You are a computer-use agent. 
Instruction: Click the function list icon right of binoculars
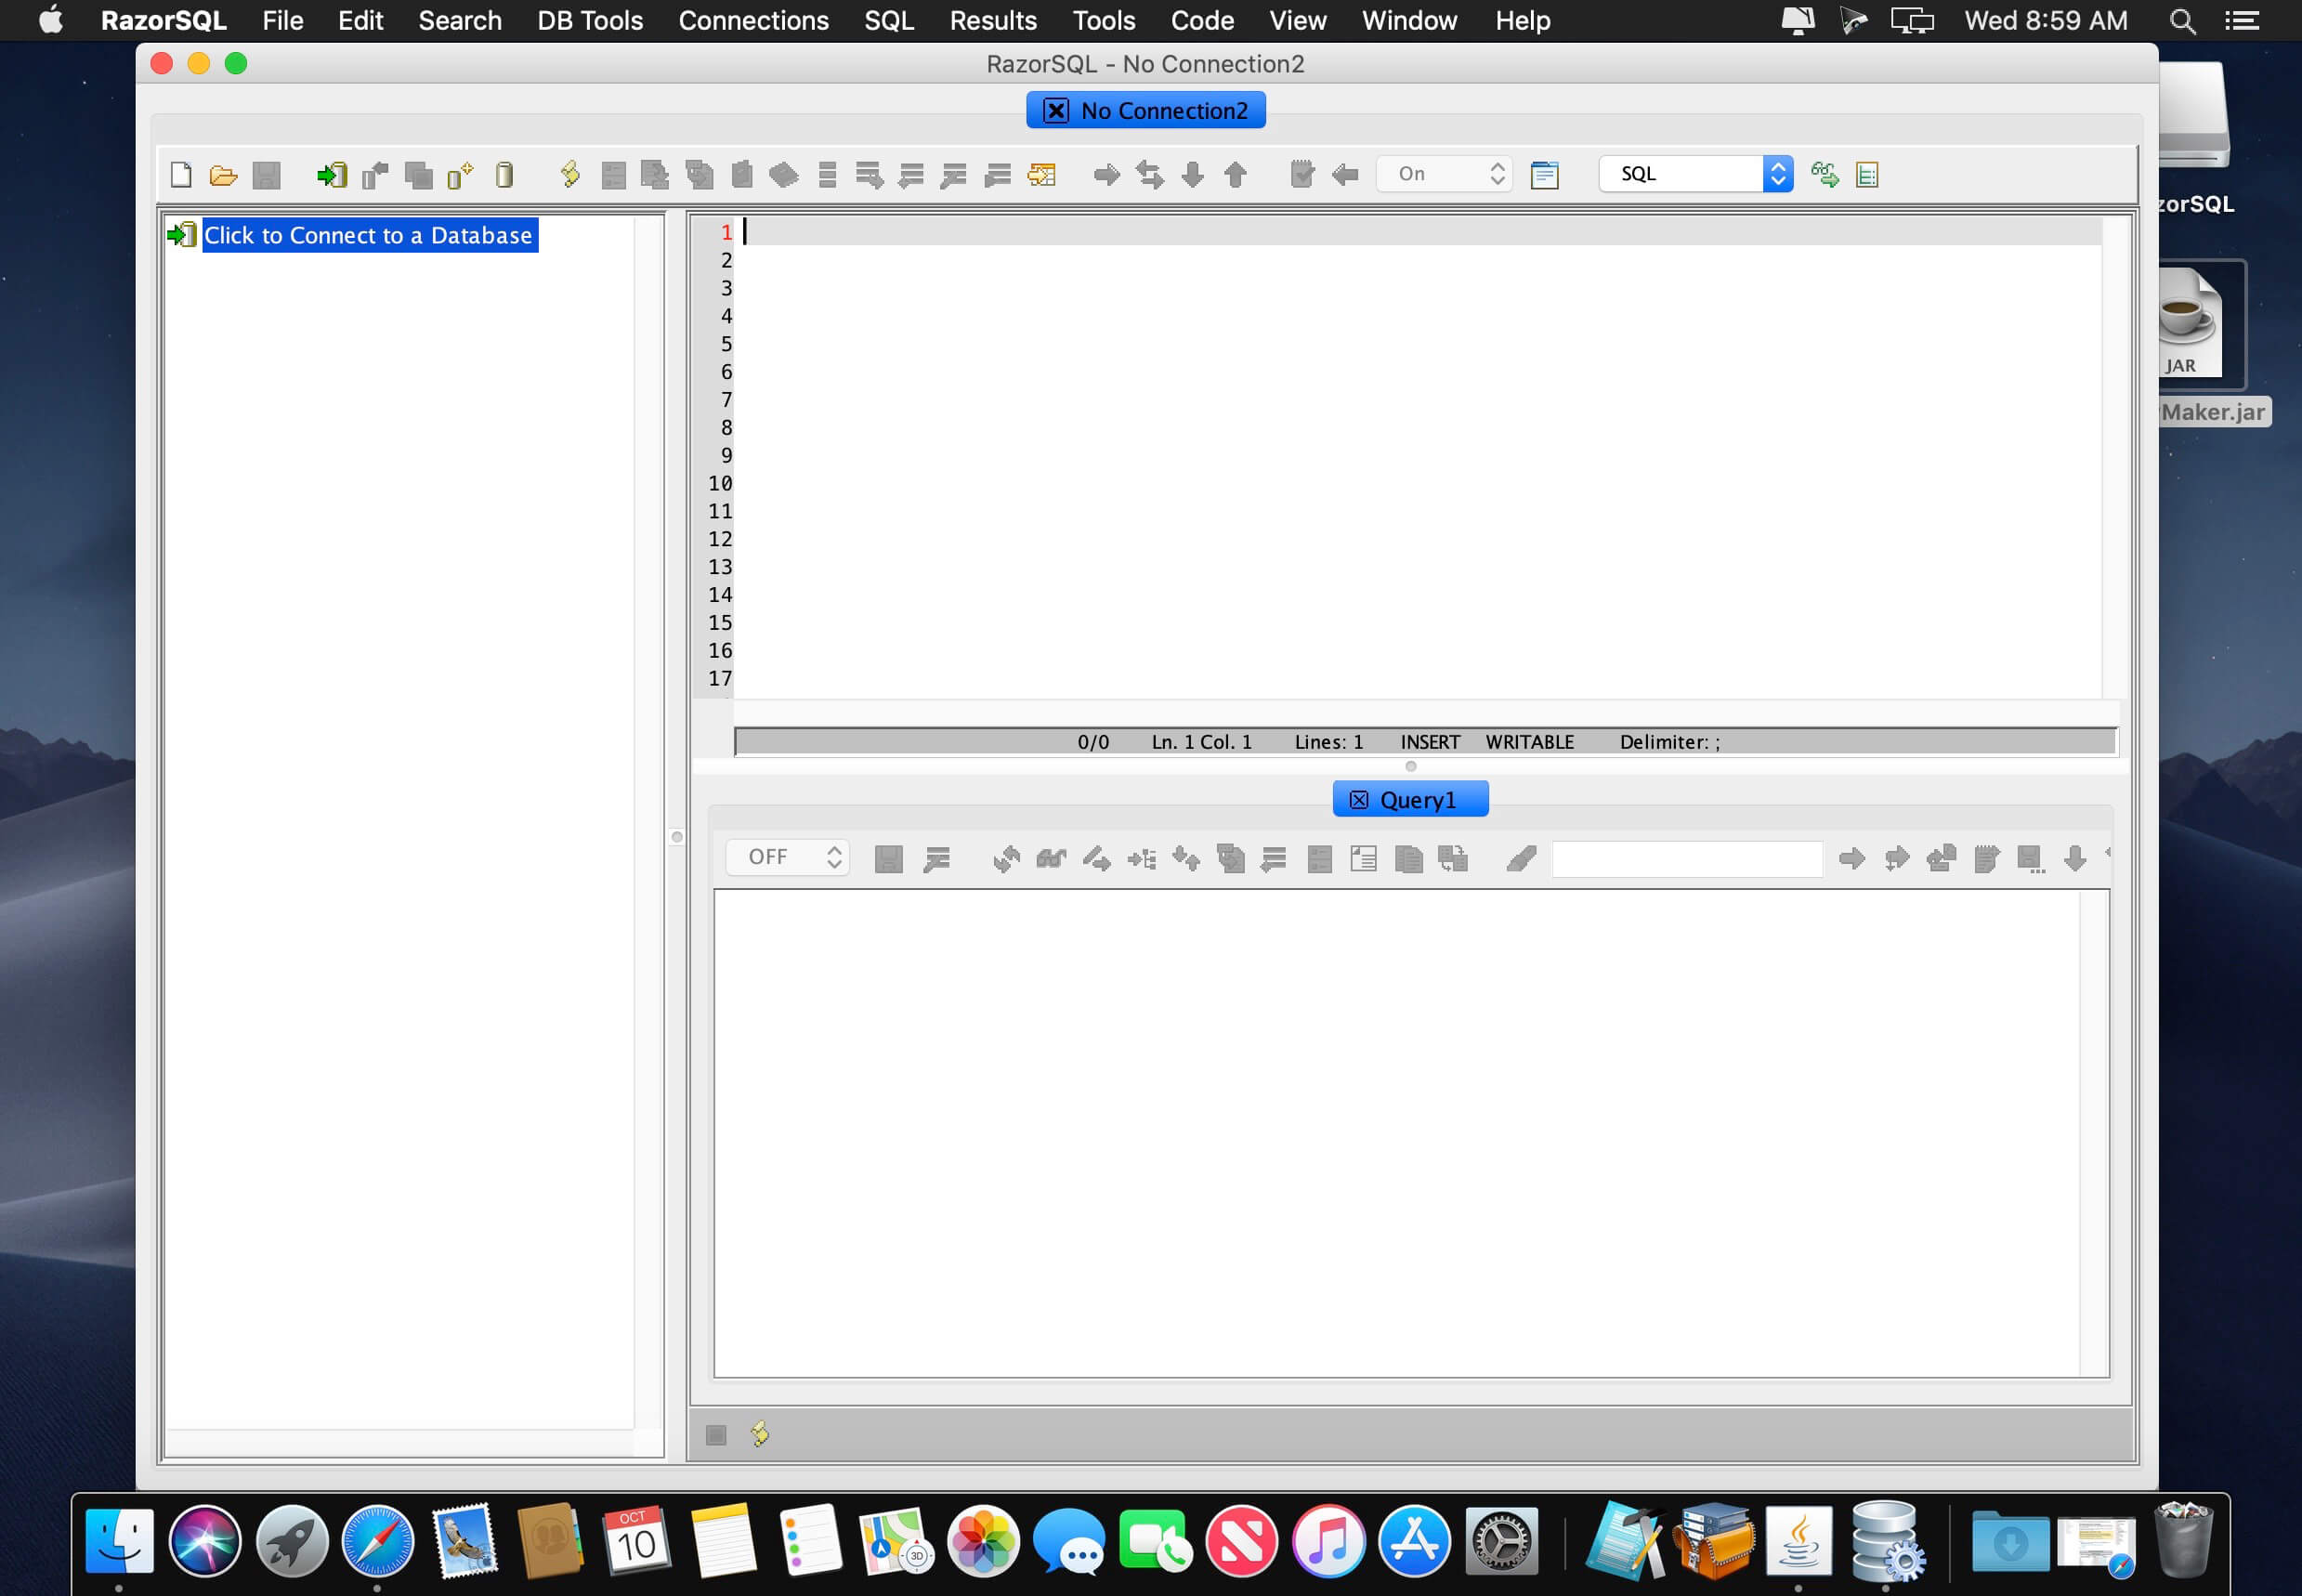pyautogui.click(x=1867, y=175)
